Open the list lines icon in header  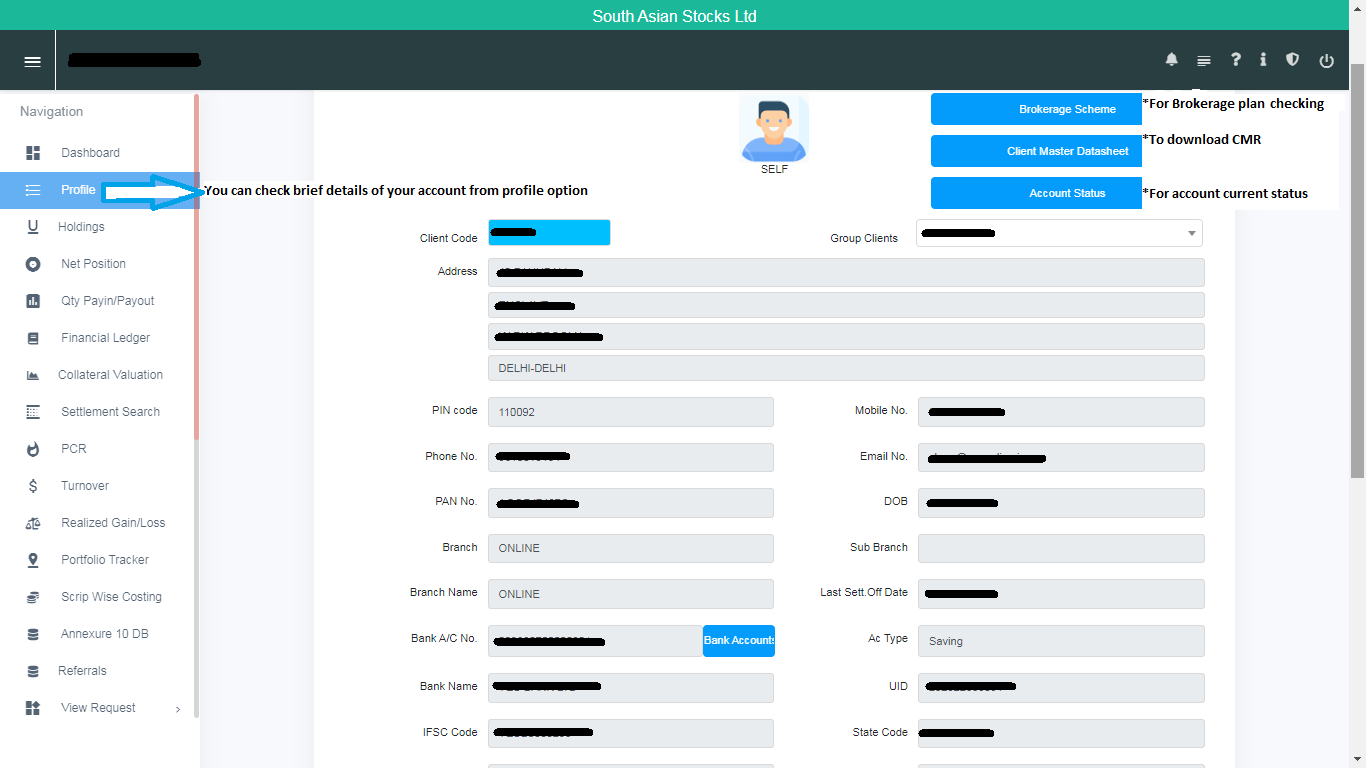tap(1203, 61)
